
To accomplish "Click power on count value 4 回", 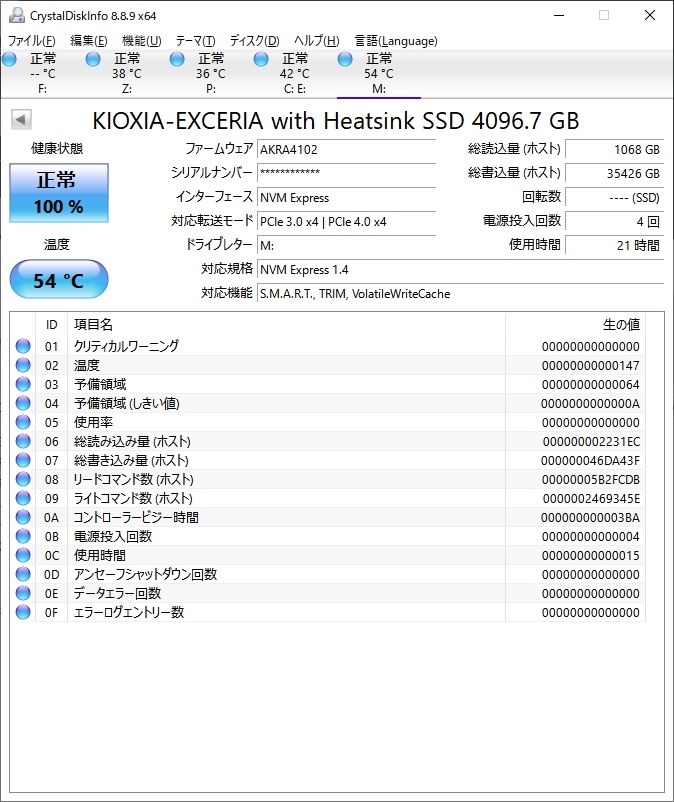I will click(615, 221).
